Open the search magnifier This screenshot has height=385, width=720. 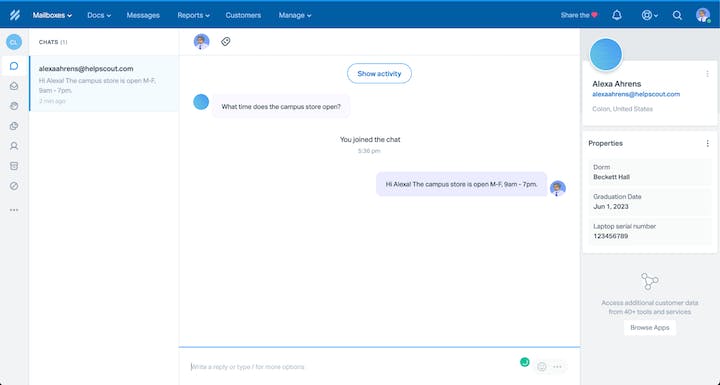point(677,15)
